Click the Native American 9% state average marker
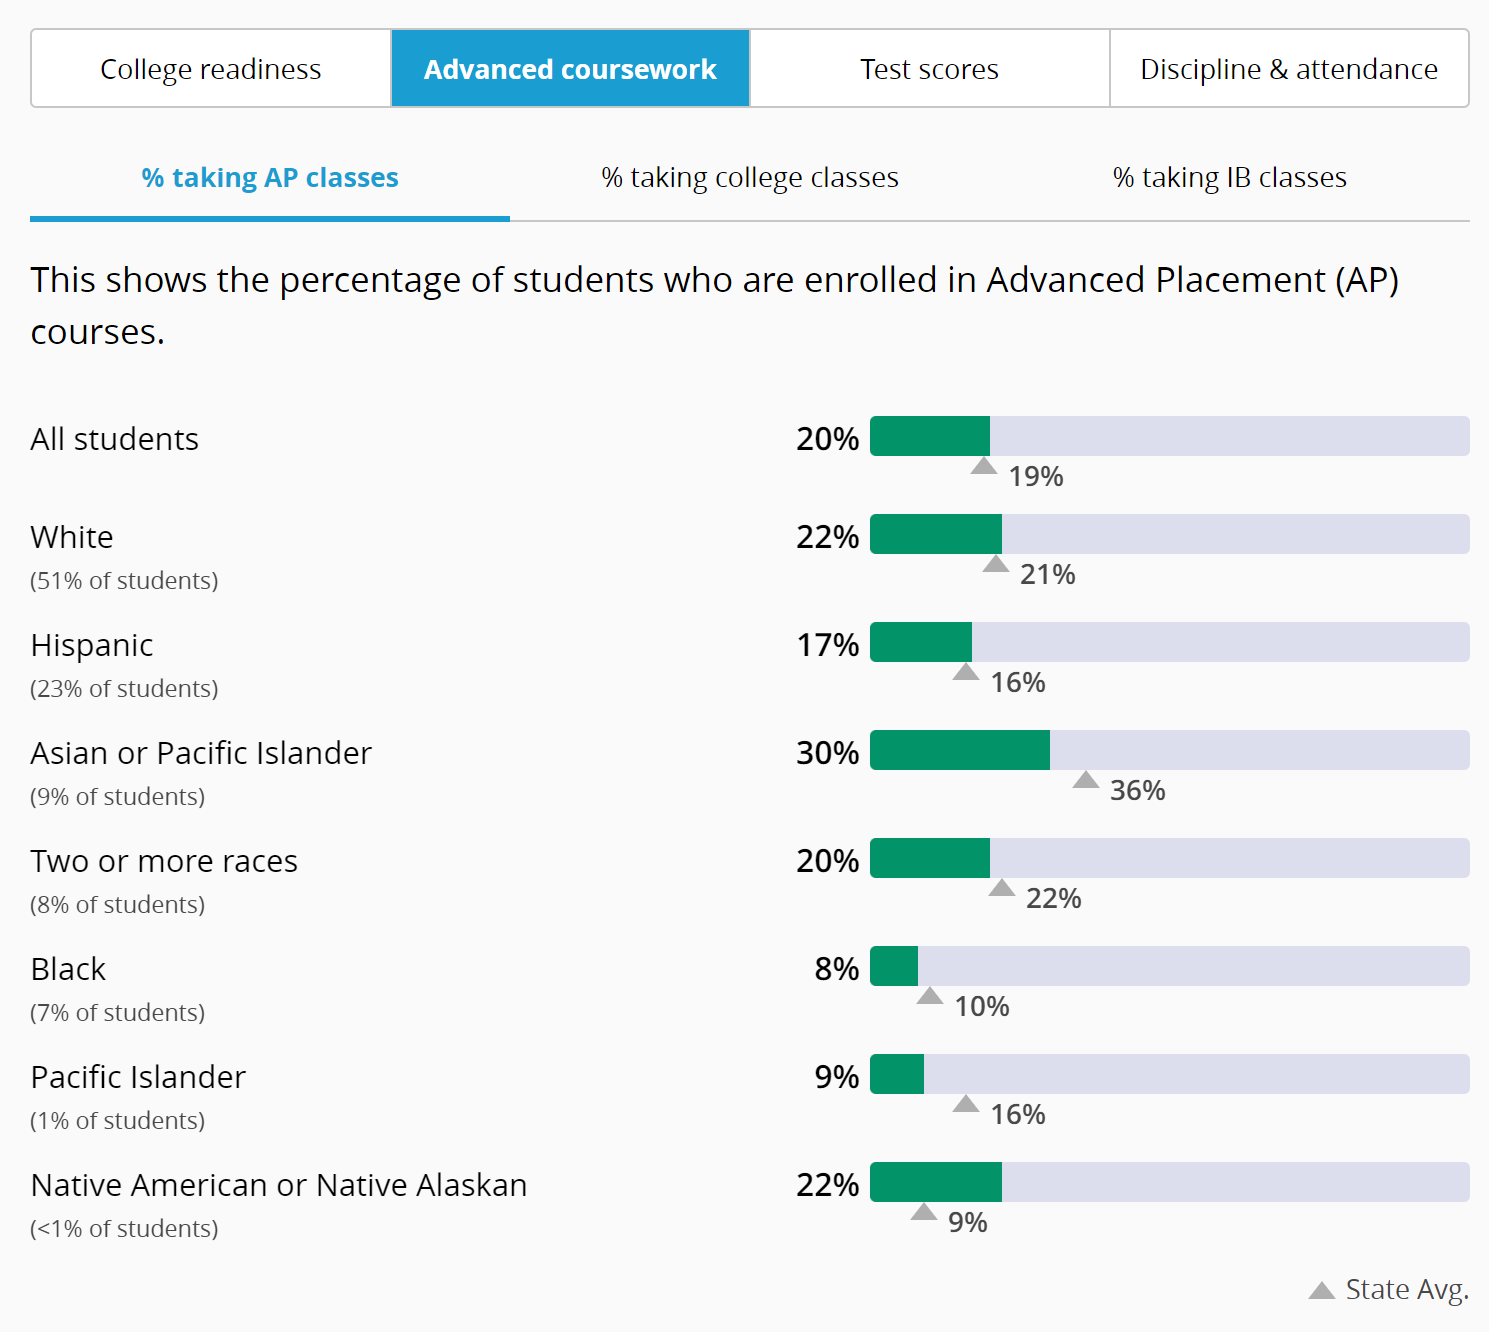 (924, 1212)
